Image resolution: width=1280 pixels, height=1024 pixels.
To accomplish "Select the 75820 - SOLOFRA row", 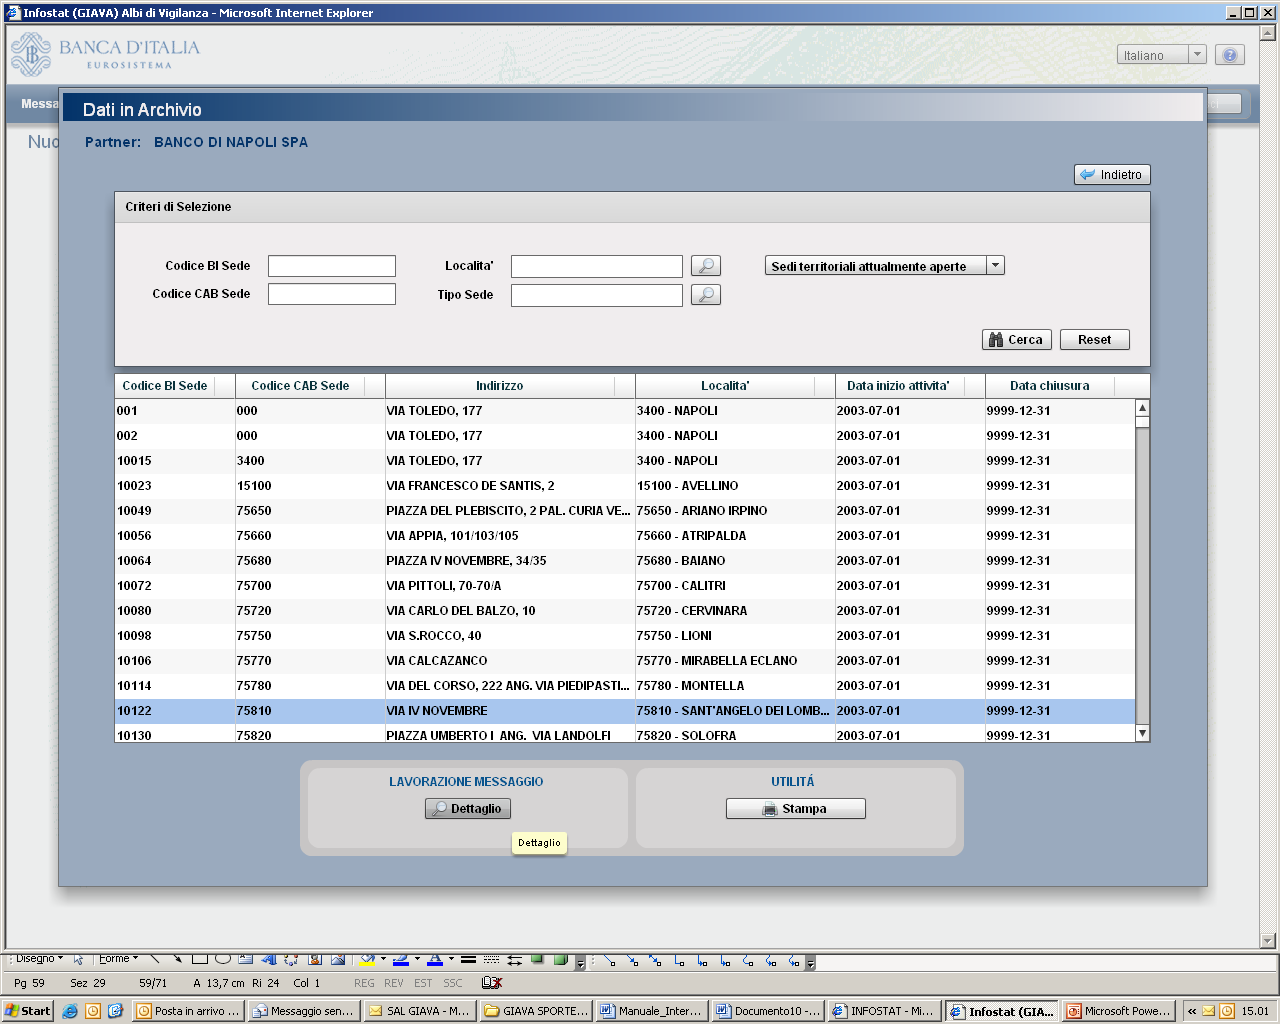I will pyautogui.click(x=625, y=733).
